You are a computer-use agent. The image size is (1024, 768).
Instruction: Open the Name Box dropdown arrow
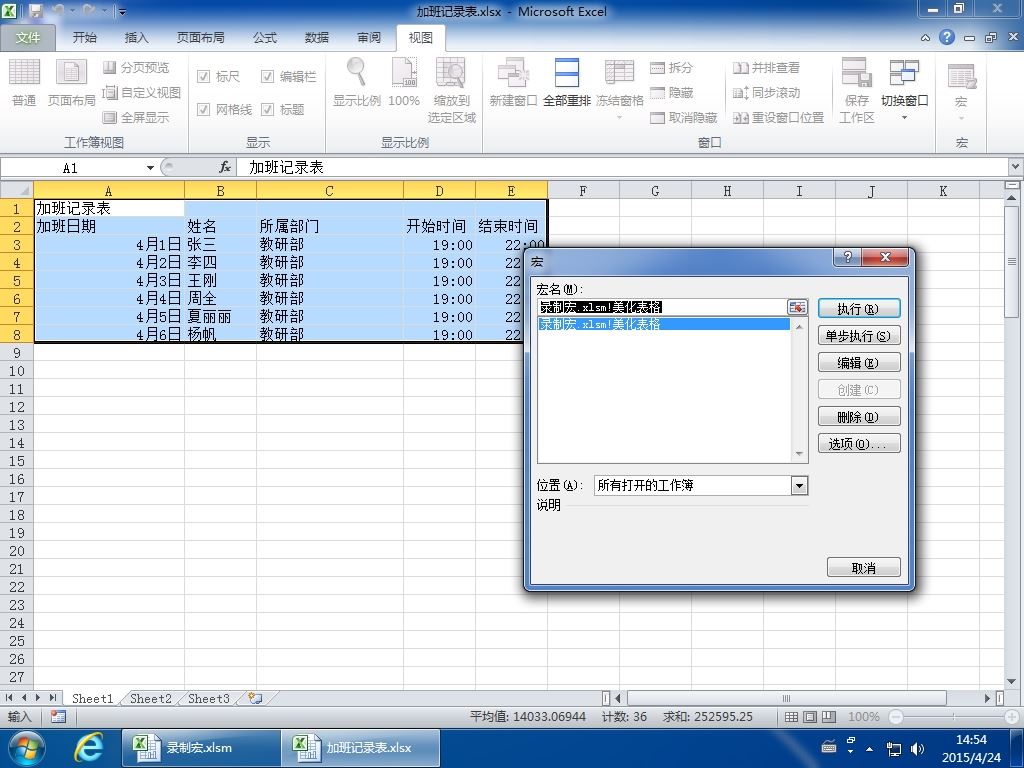point(150,168)
